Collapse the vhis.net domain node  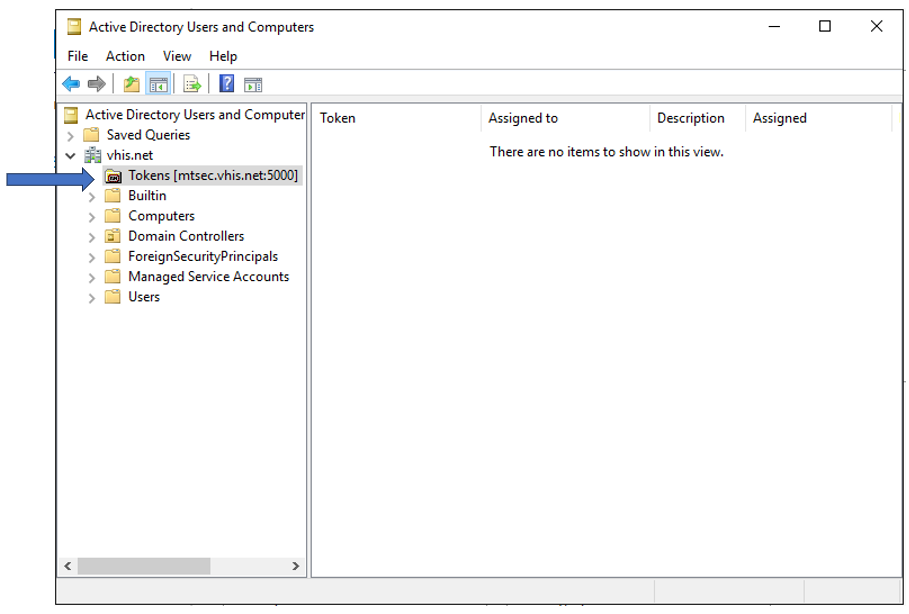70,155
